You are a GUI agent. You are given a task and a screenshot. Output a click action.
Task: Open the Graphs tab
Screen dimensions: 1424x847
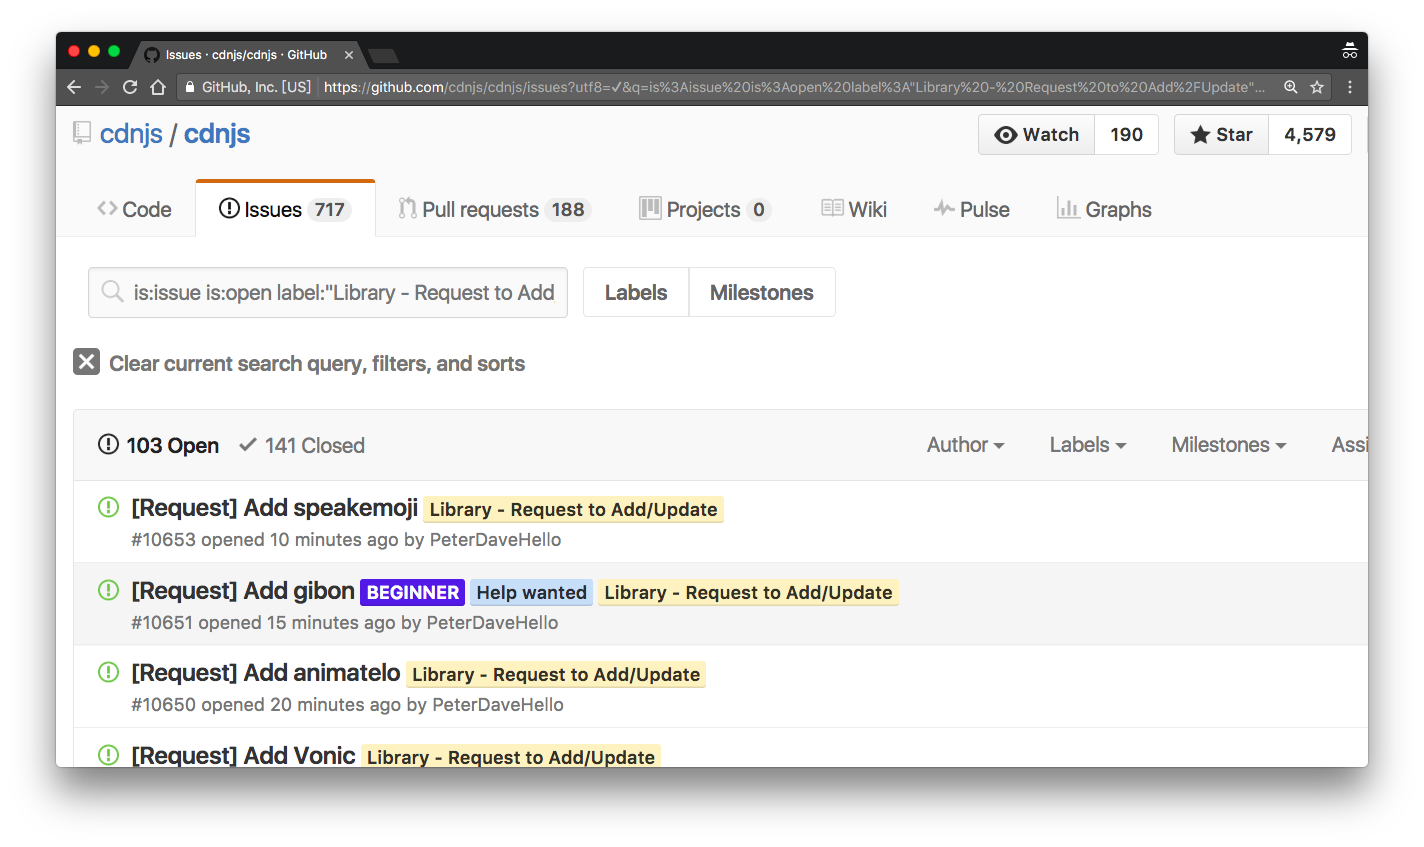(1104, 209)
